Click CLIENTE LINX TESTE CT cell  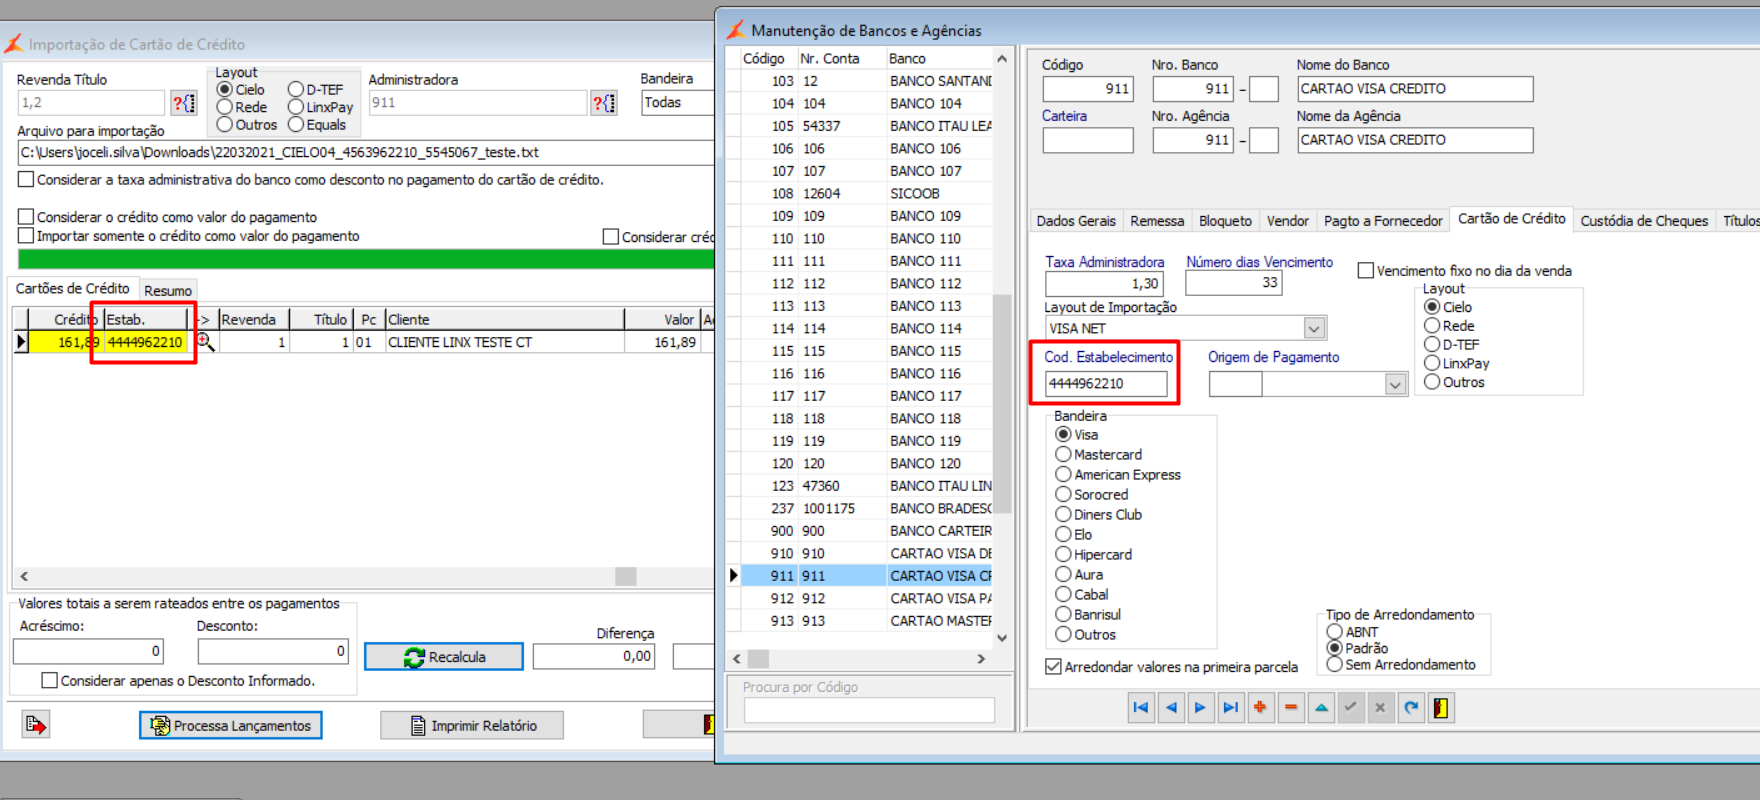pos(504,342)
